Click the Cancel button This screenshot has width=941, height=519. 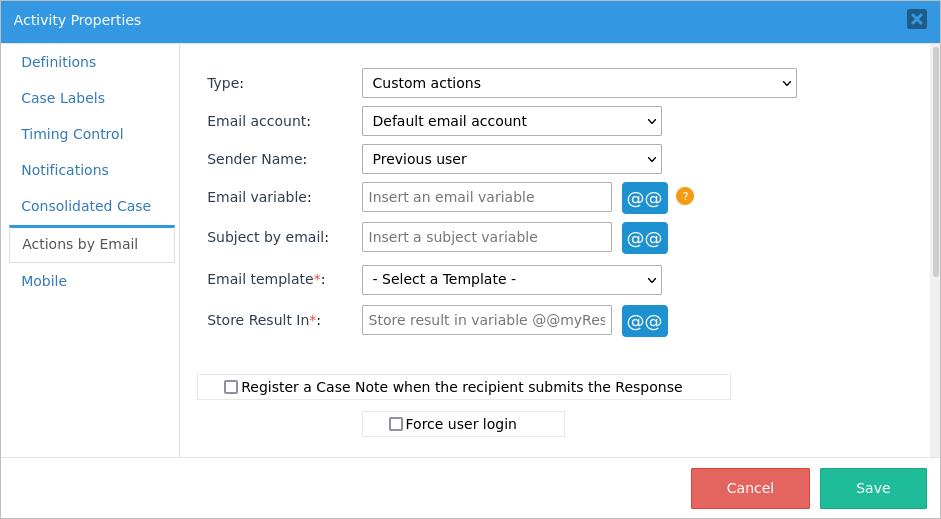(750, 488)
